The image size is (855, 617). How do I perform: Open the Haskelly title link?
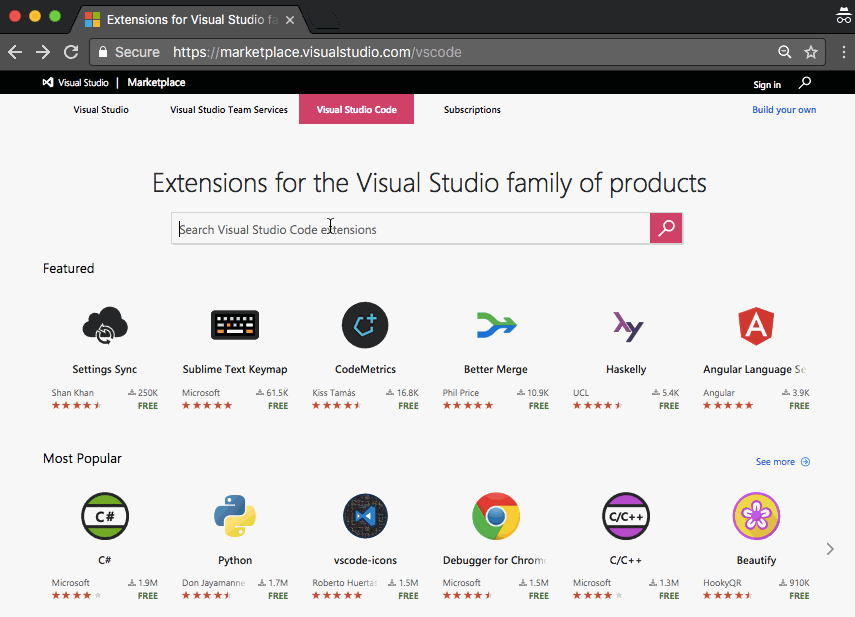626,369
